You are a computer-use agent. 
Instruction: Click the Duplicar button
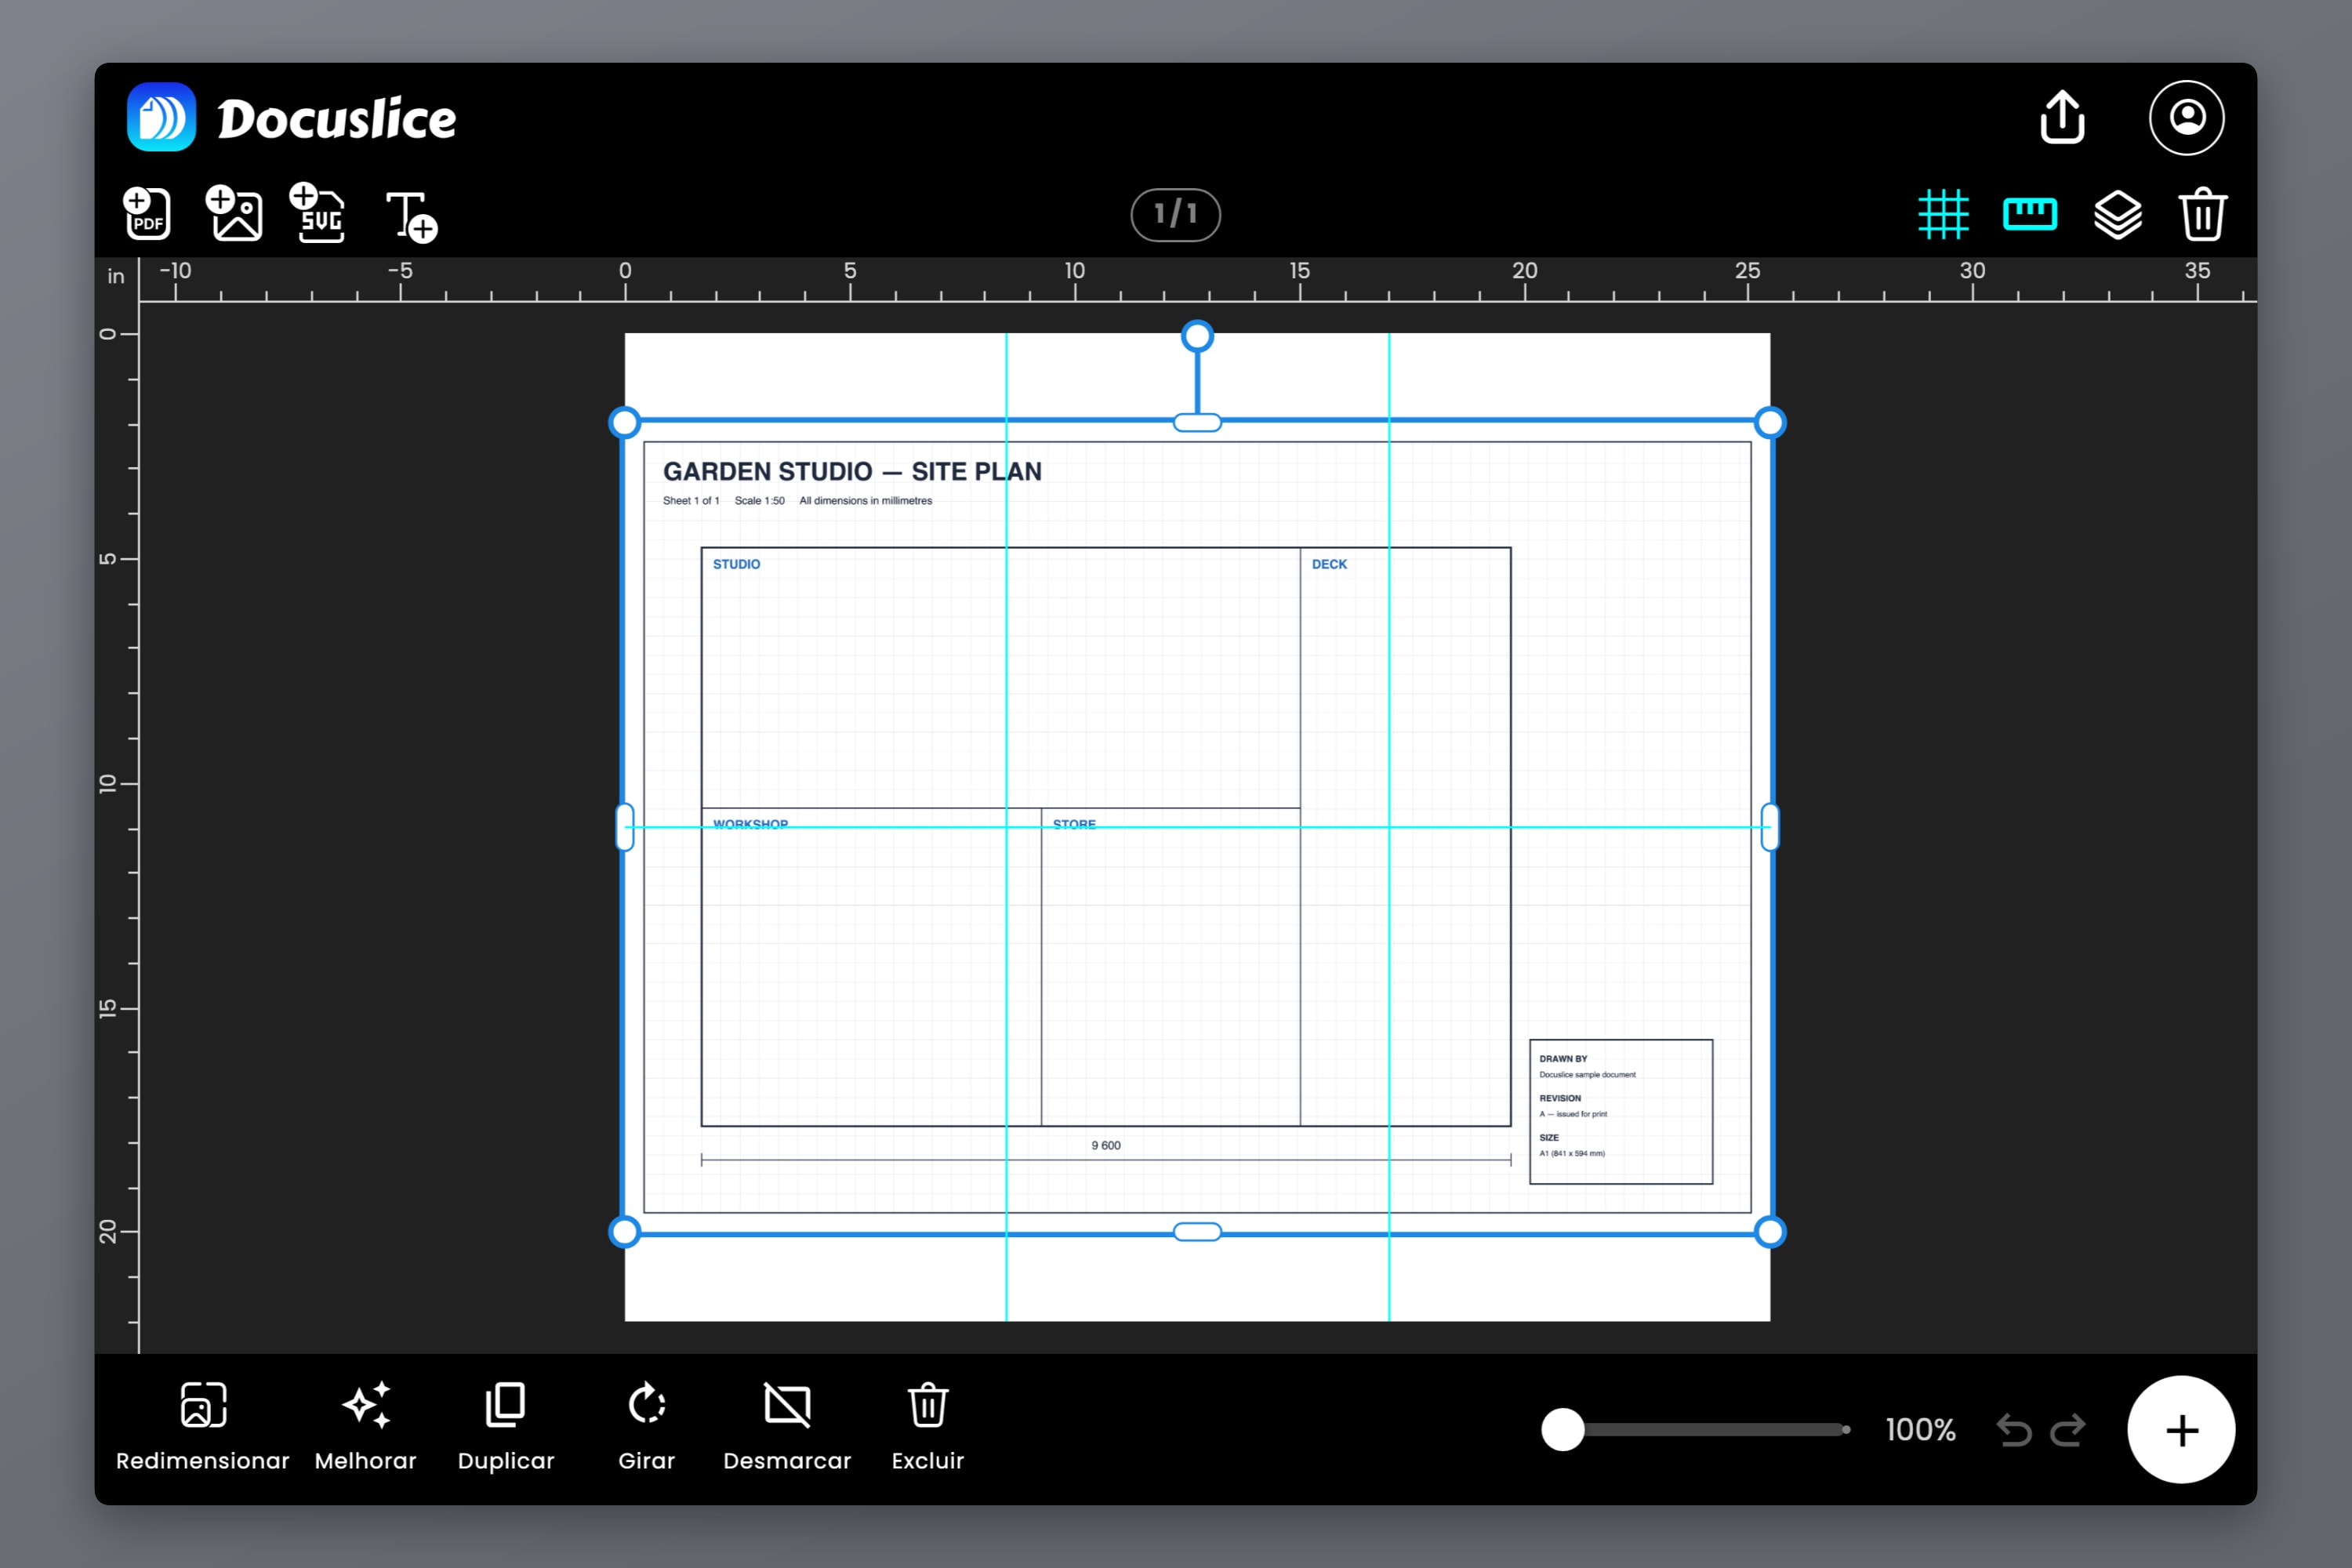(506, 1427)
